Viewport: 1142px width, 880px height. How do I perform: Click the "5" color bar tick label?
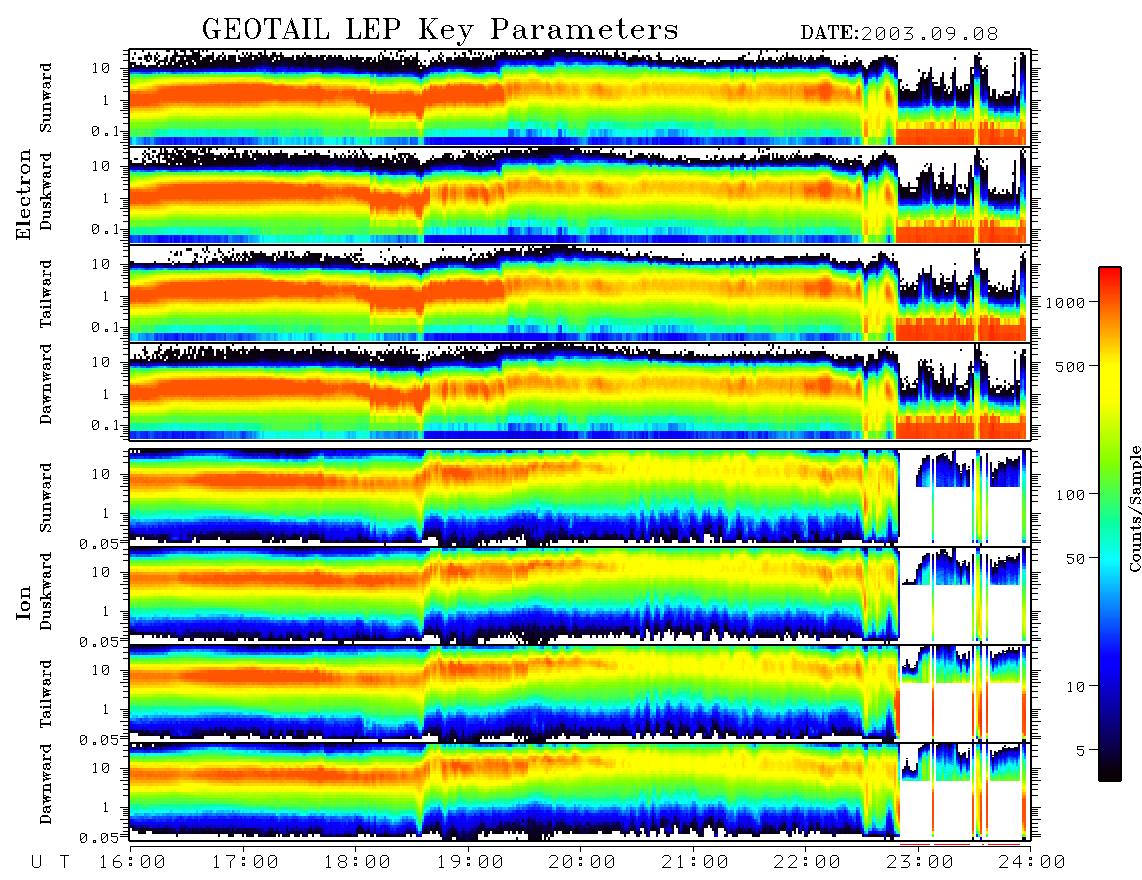click(x=1081, y=750)
